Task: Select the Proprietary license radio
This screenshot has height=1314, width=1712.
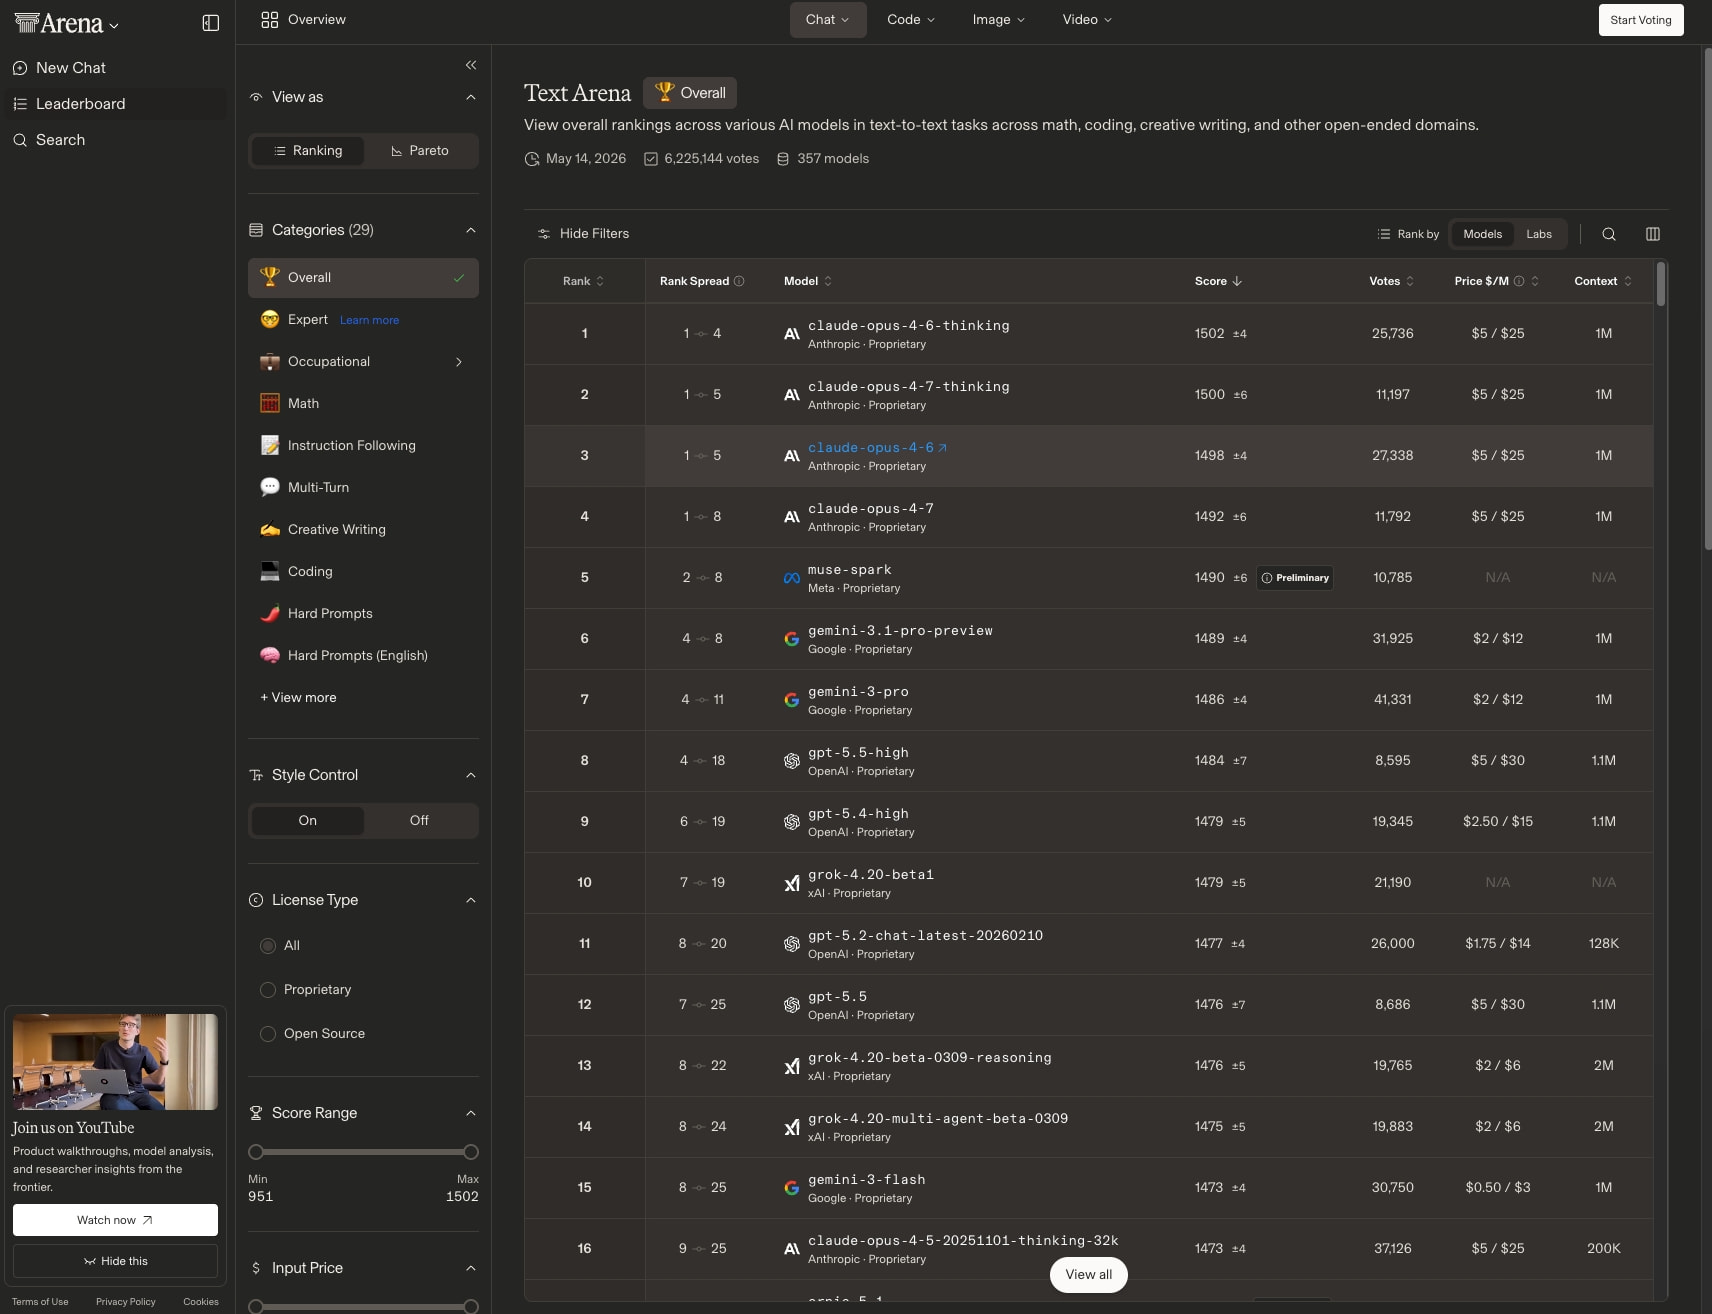Action: tap(268, 990)
